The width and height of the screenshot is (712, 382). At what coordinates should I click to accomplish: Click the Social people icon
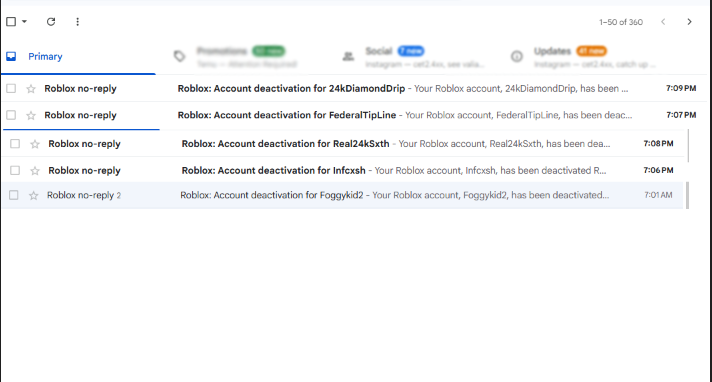click(x=348, y=56)
